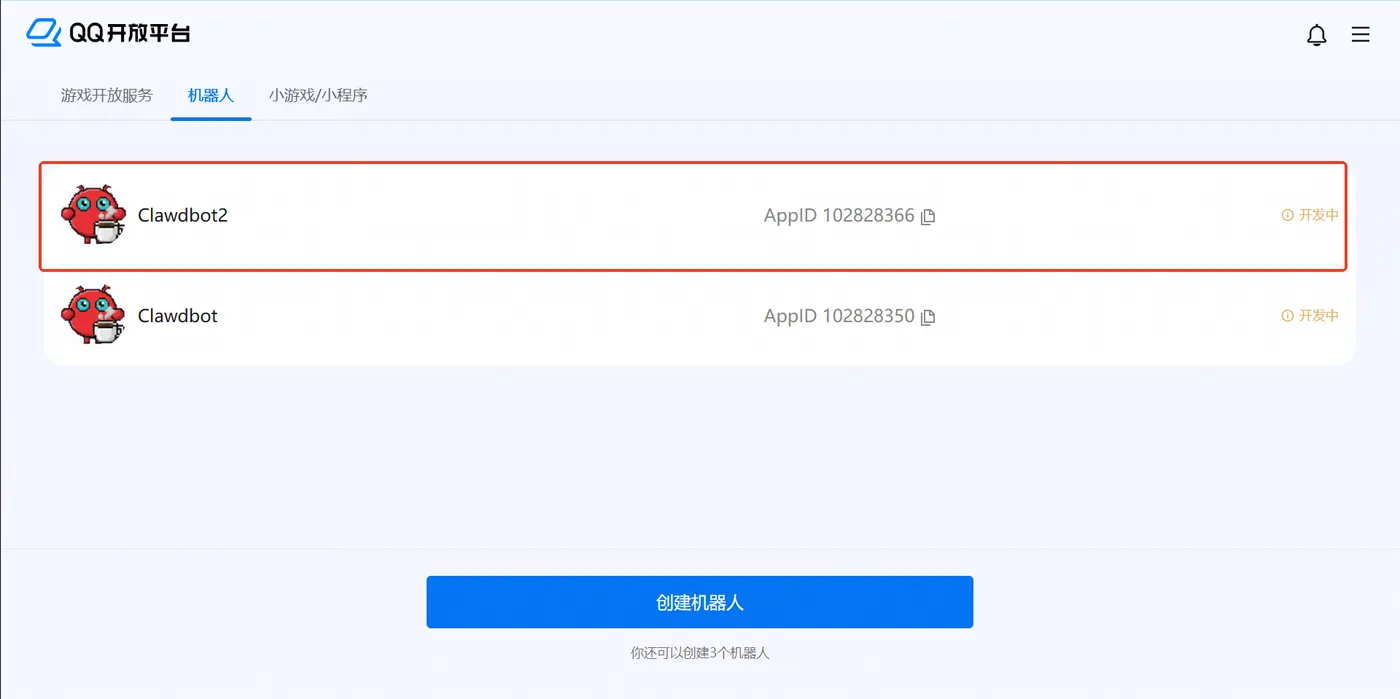Open the Clawdbot robot name
This screenshot has width=1400, height=699.
point(178,316)
